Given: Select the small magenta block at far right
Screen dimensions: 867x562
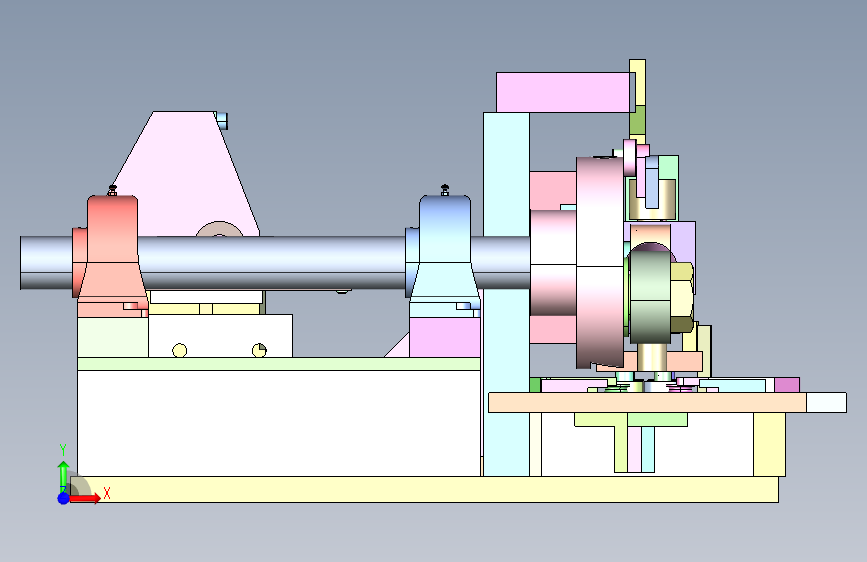Looking at the screenshot, I should coord(787,385).
